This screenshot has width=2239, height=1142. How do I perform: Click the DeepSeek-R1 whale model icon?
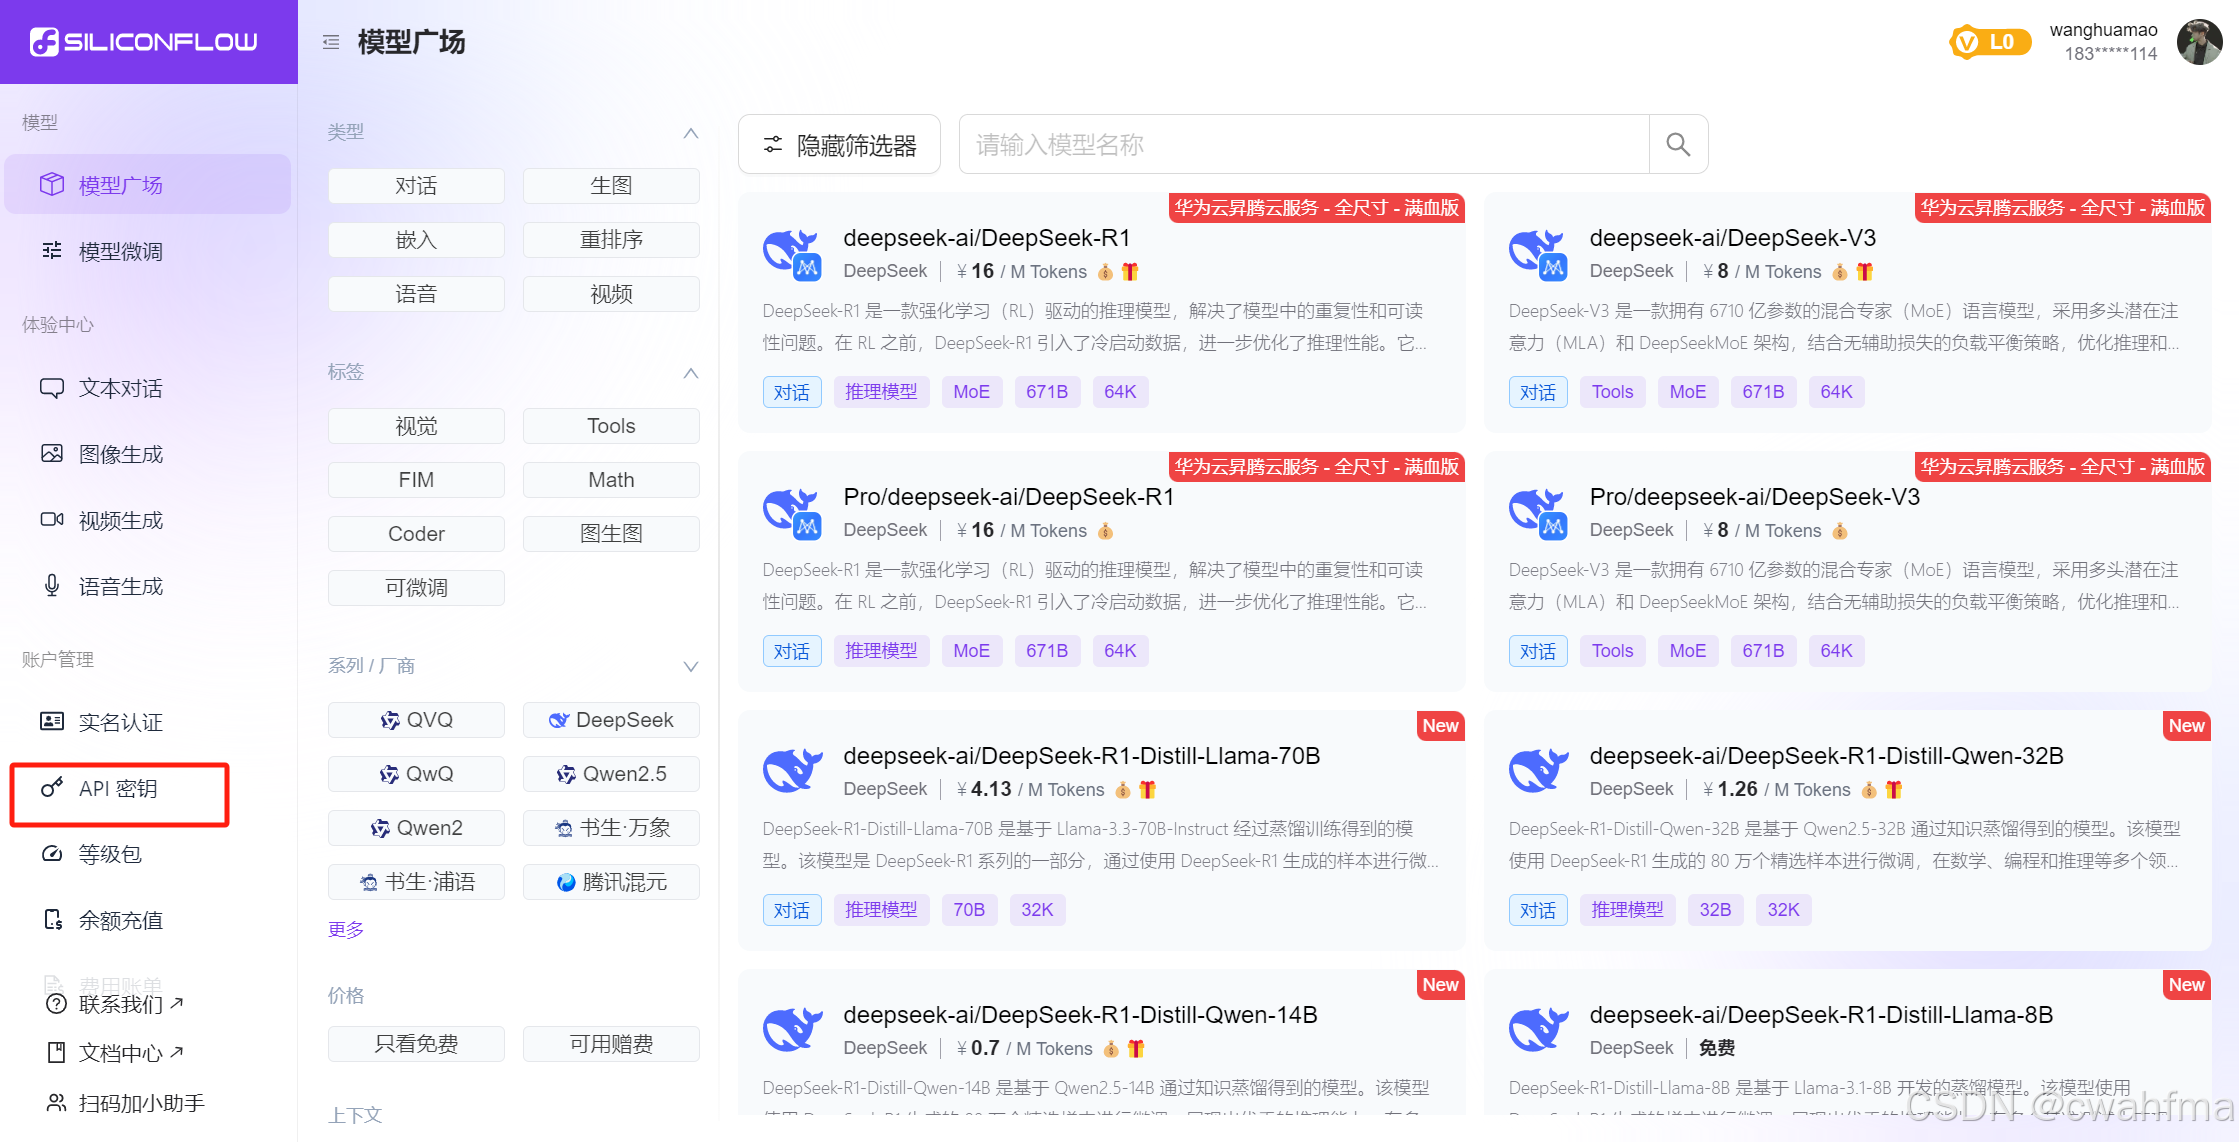(x=791, y=253)
